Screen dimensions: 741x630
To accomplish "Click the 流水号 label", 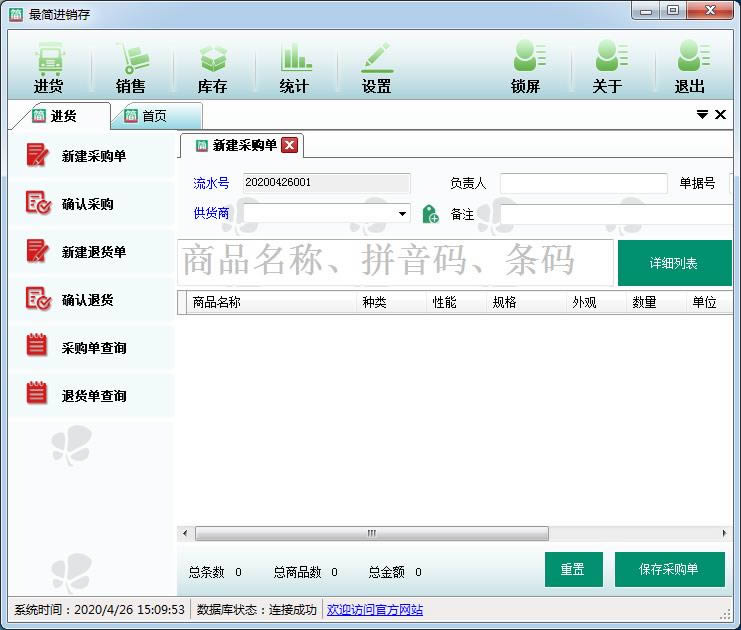I will [x=211, y=183].
